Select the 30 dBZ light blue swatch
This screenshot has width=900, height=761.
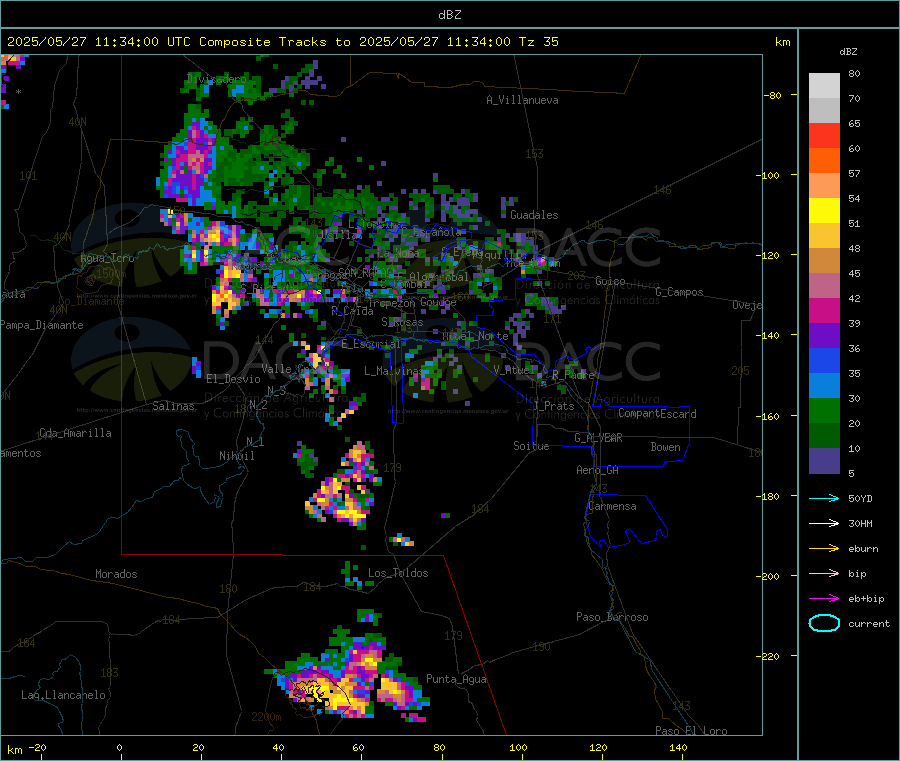click(824, 386)
